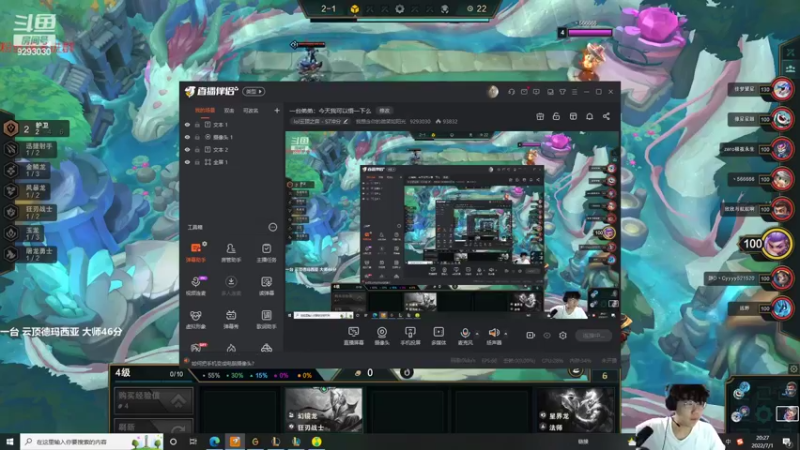Expand the speaker device arrow
The height and width of the screenshot is (450, 800).
click(506, 334)
